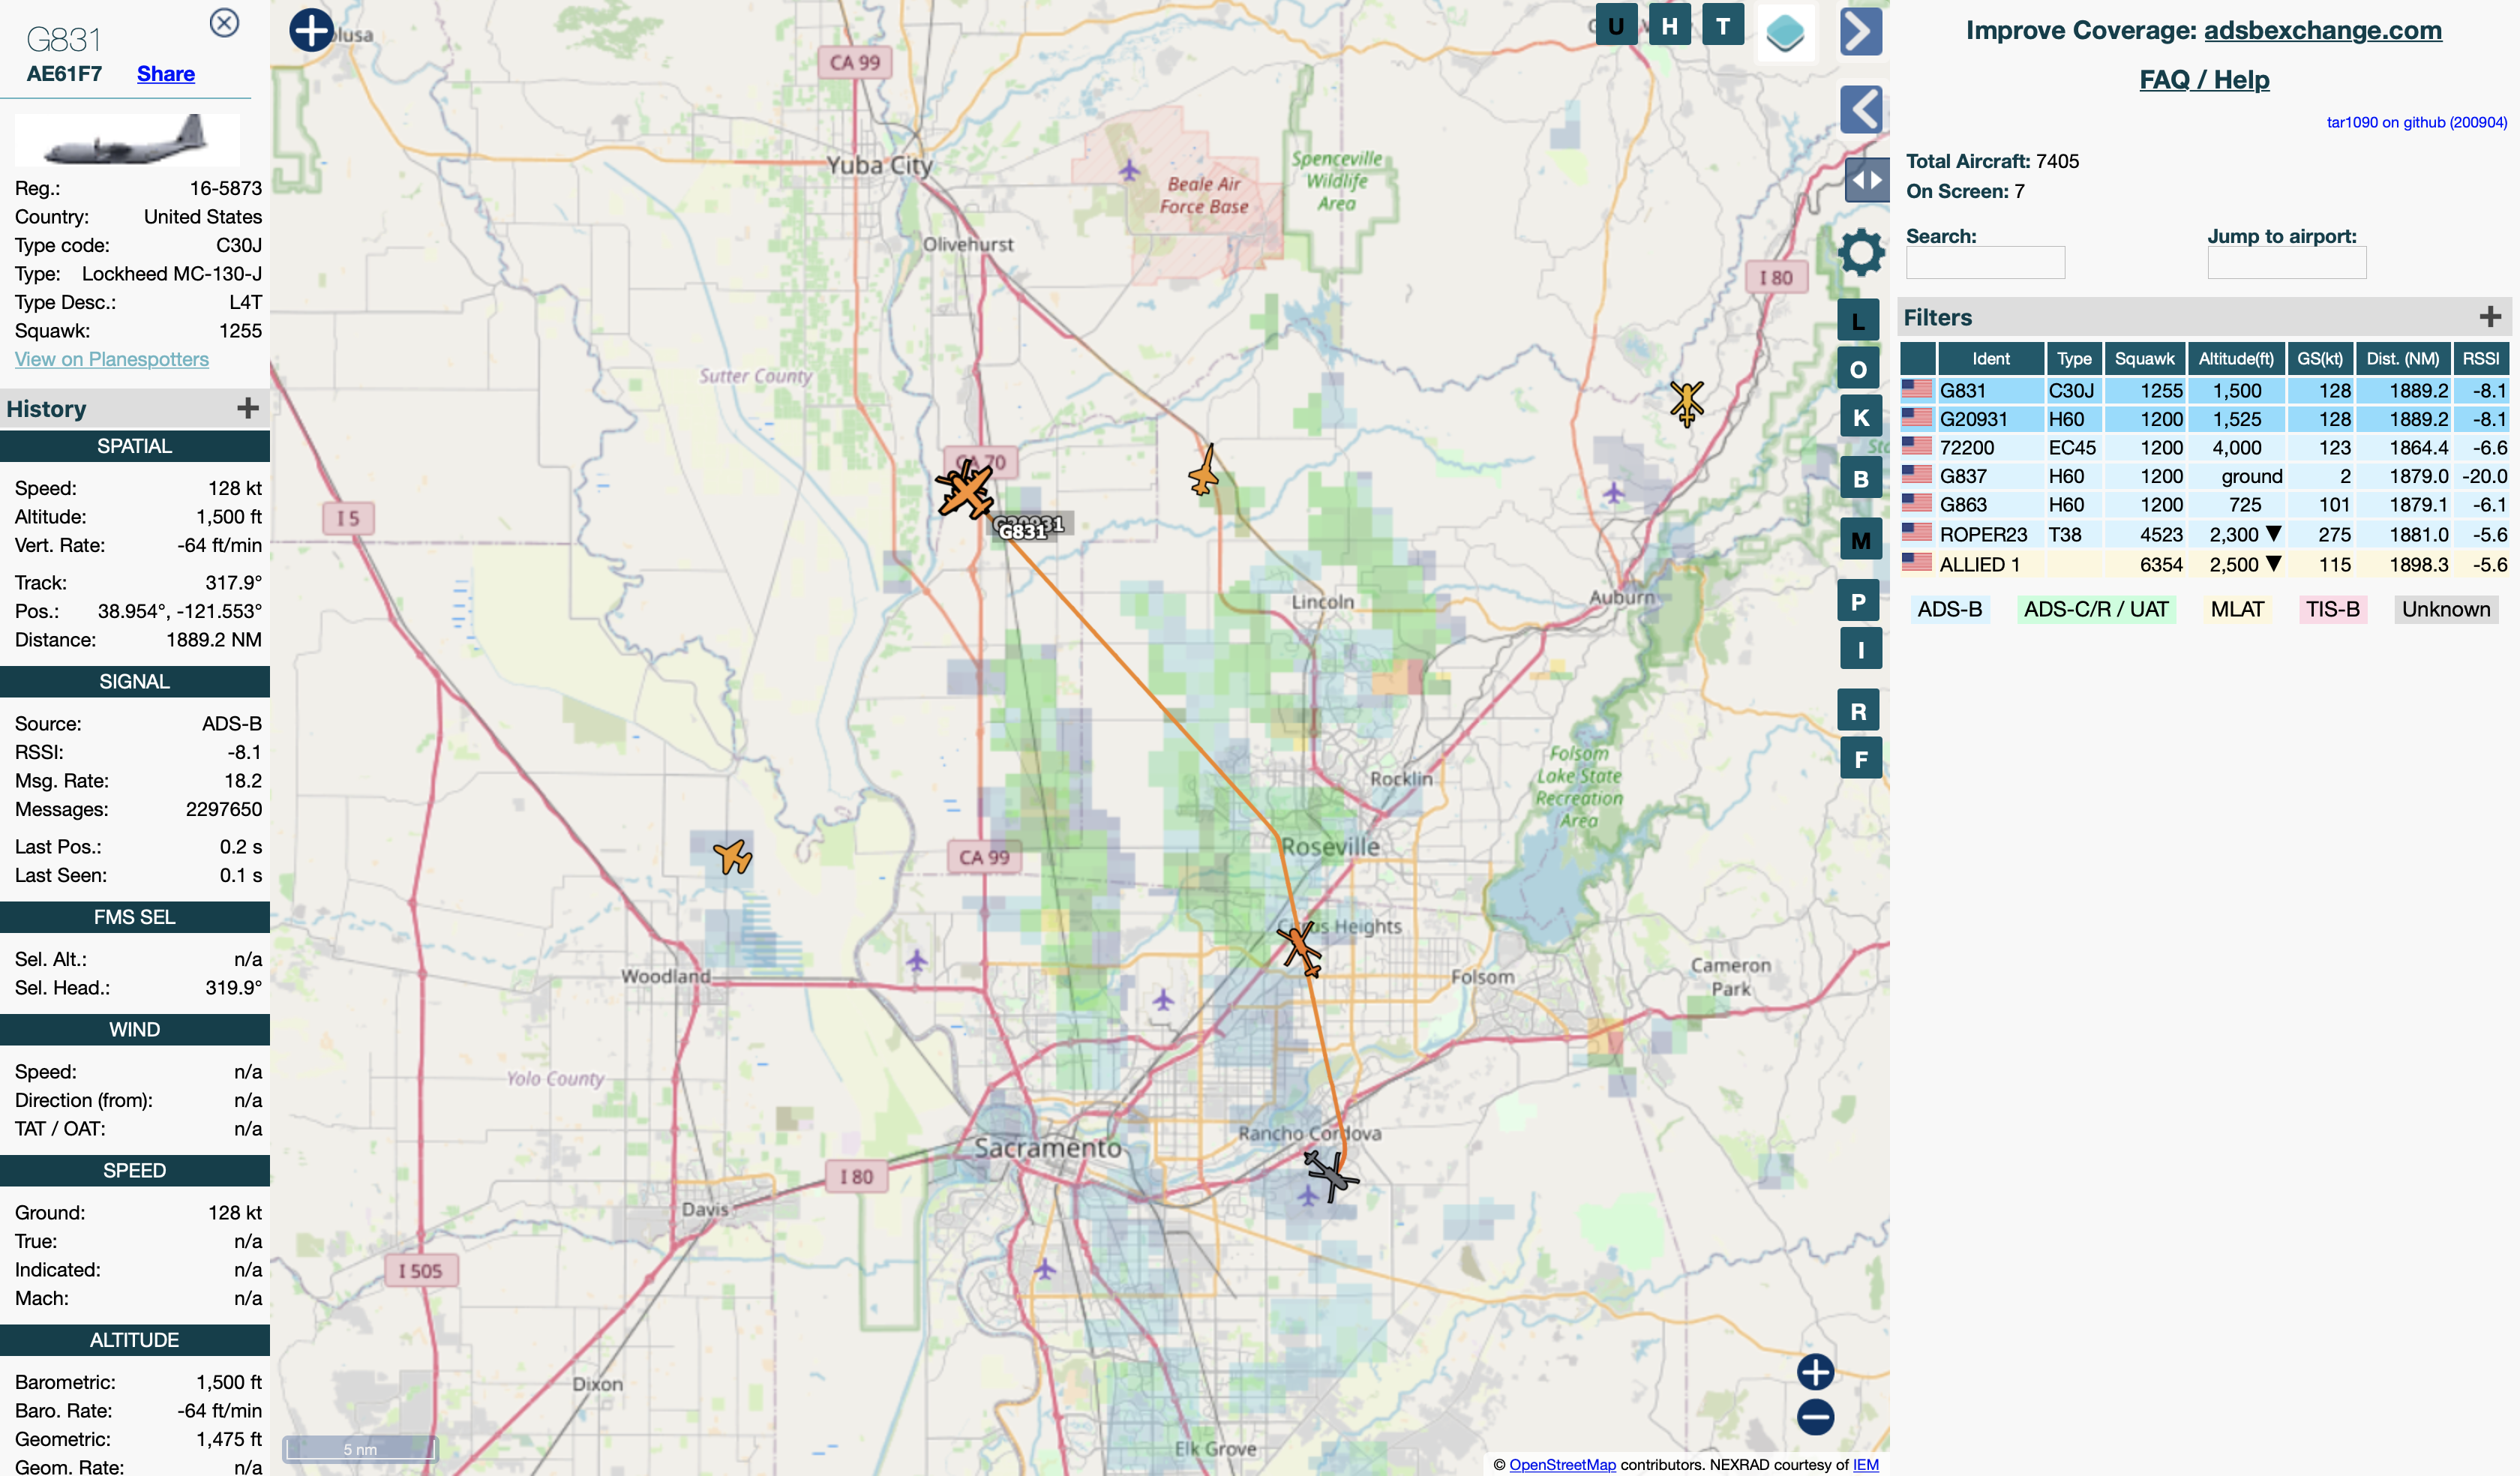Screen dimensions: 2520x1476
Task: Sort table by Altitude(ft) column
Action: click(x=2236, y=358)
